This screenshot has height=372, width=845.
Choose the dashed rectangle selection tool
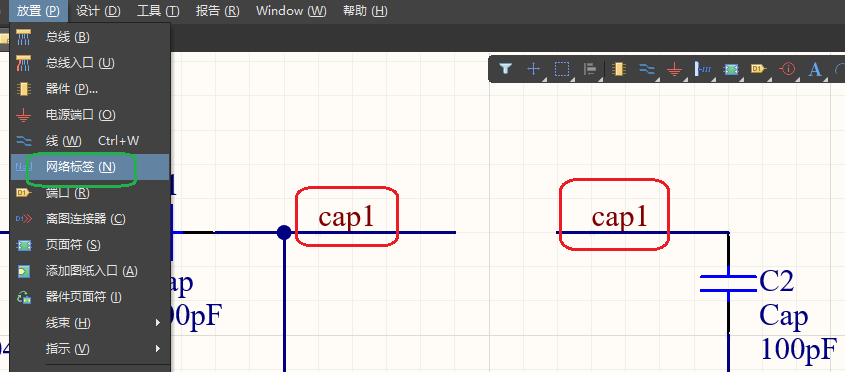(562, 69)
